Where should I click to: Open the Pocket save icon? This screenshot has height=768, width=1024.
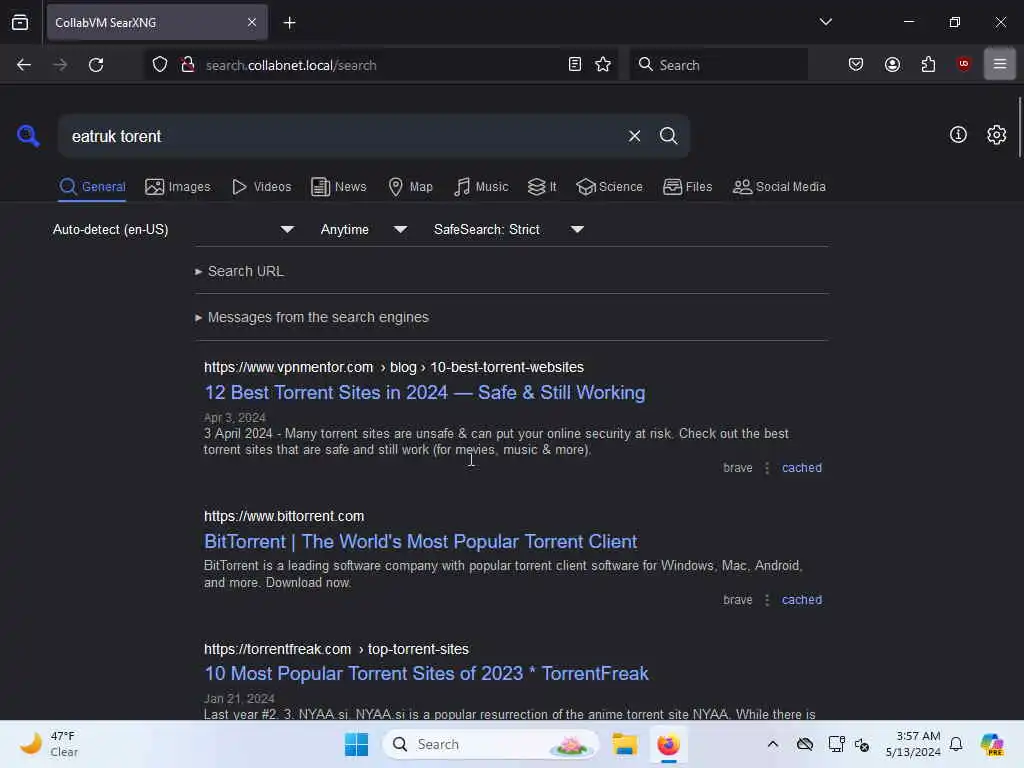[856, 64]
